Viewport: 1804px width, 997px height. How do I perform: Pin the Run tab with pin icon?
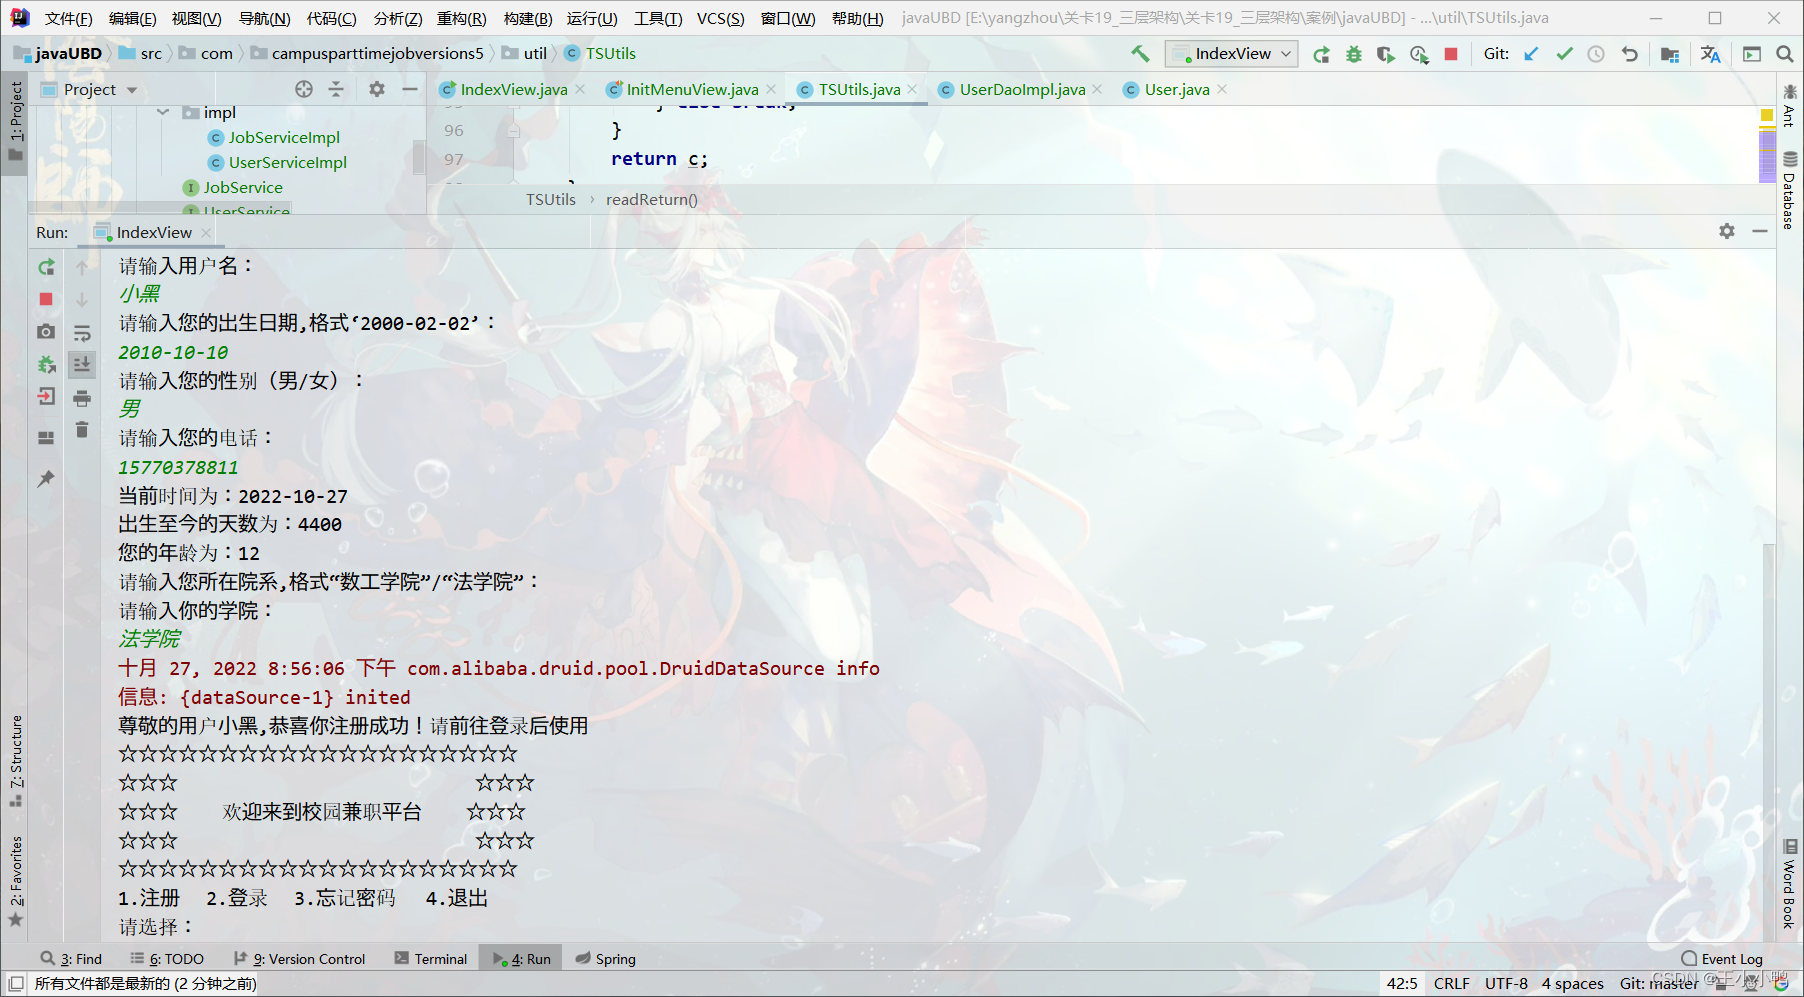pos(46,479)
